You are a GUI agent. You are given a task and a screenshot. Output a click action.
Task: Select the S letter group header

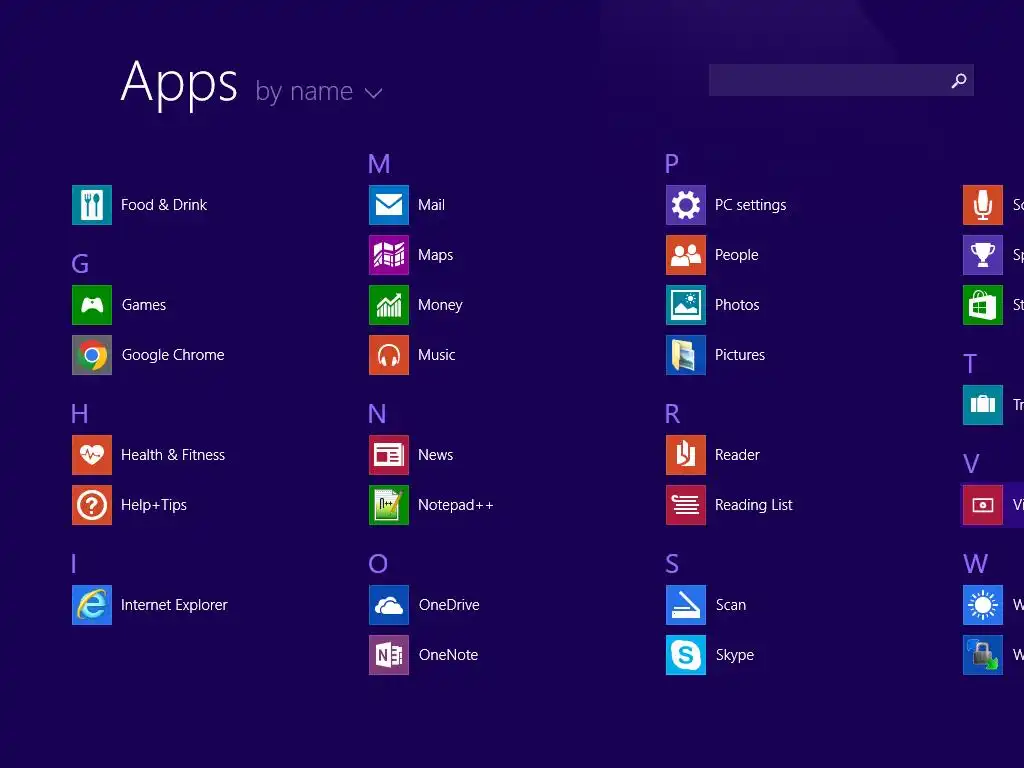(672, 564)
